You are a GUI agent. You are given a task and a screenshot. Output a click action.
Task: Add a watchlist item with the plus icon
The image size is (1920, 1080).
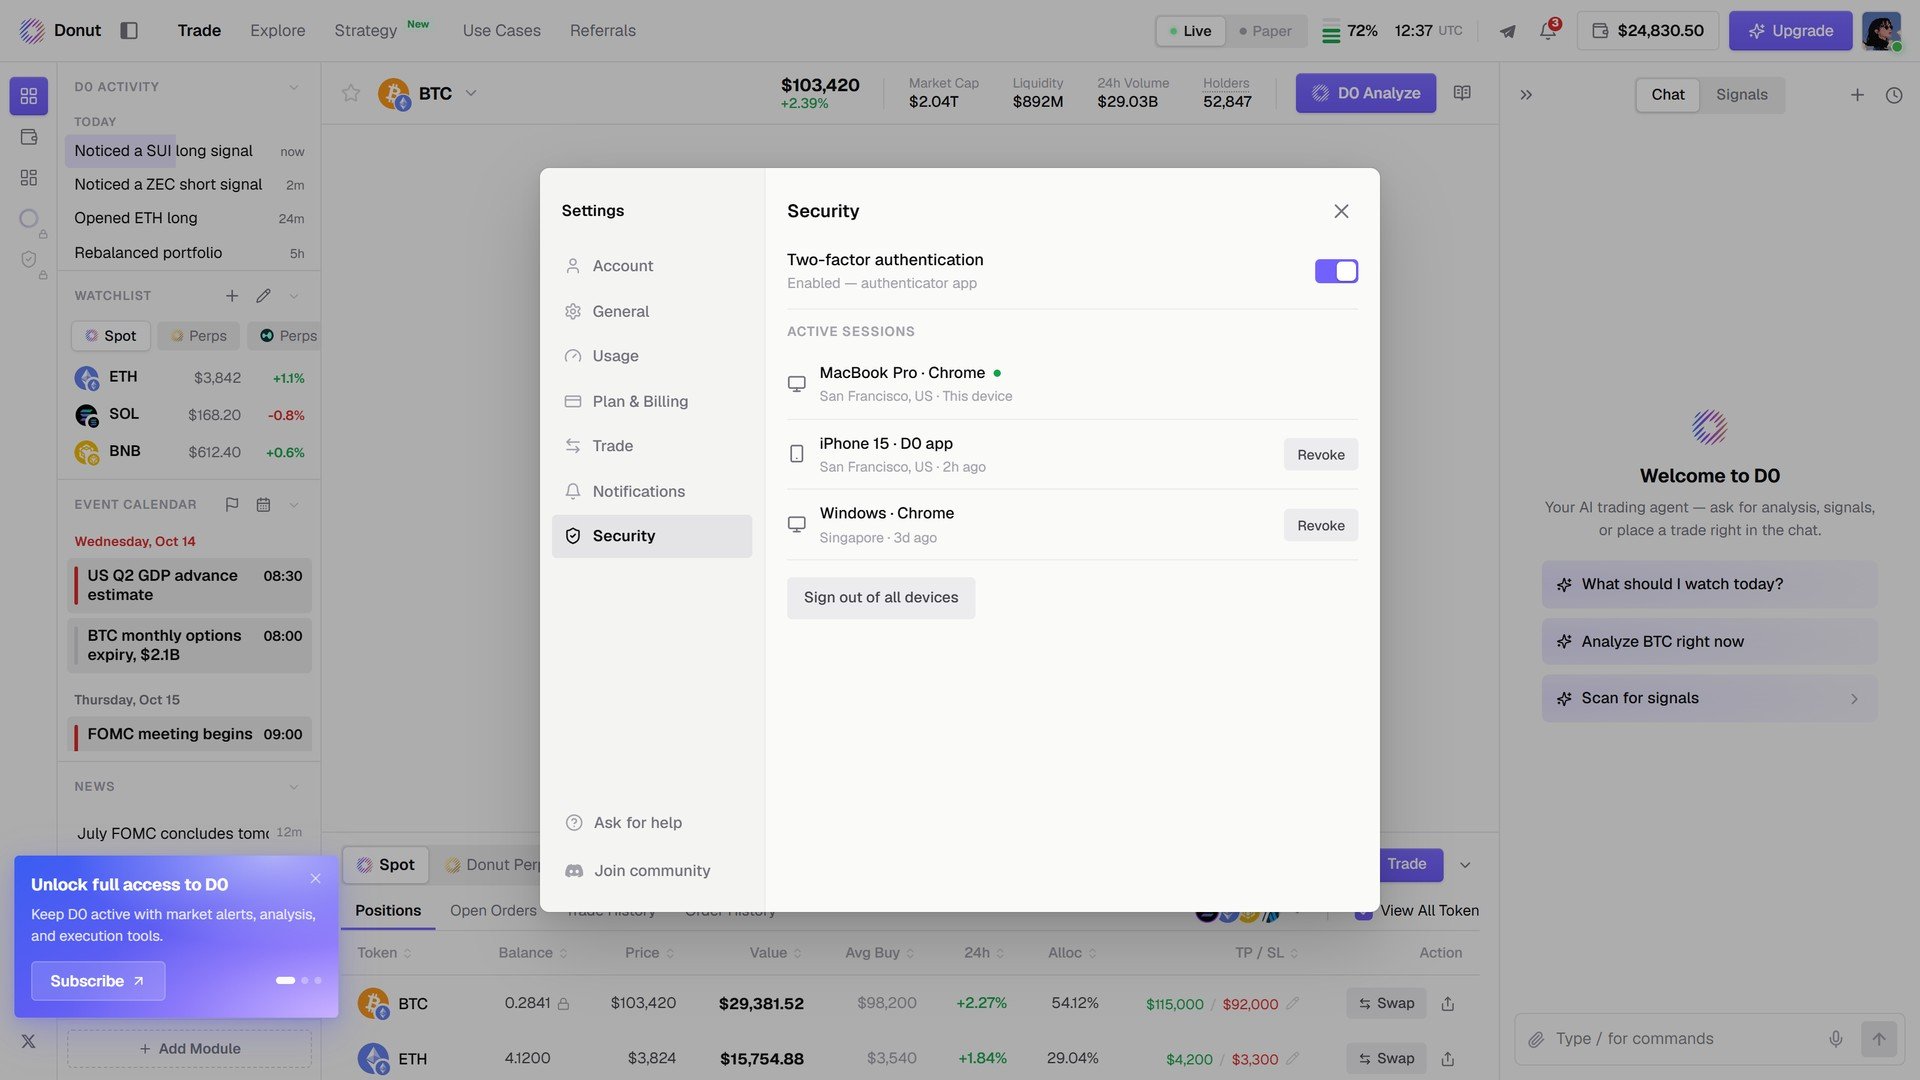(232, 296)
